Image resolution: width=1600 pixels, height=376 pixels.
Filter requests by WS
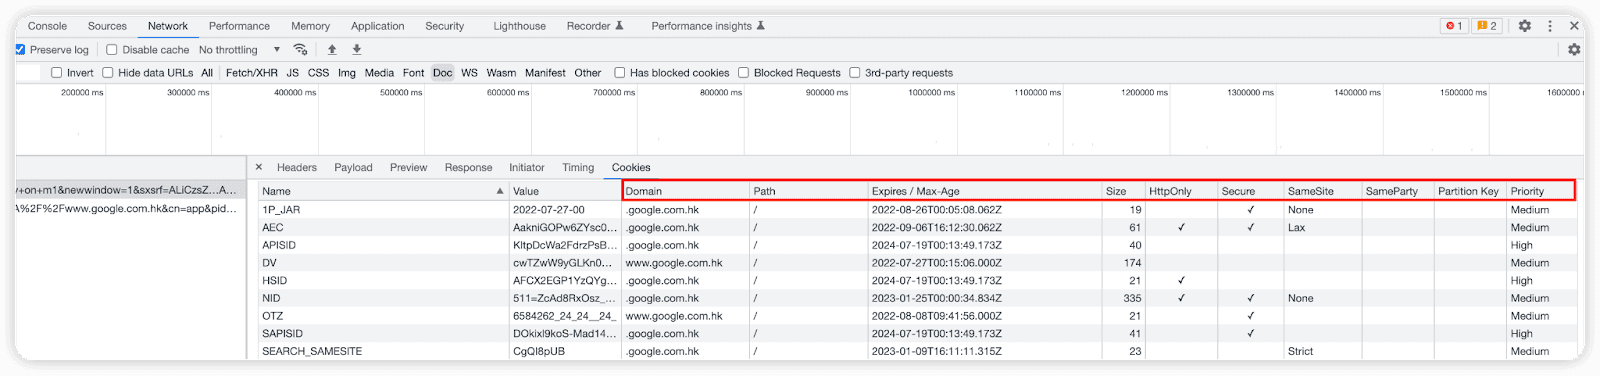[469, 72]
